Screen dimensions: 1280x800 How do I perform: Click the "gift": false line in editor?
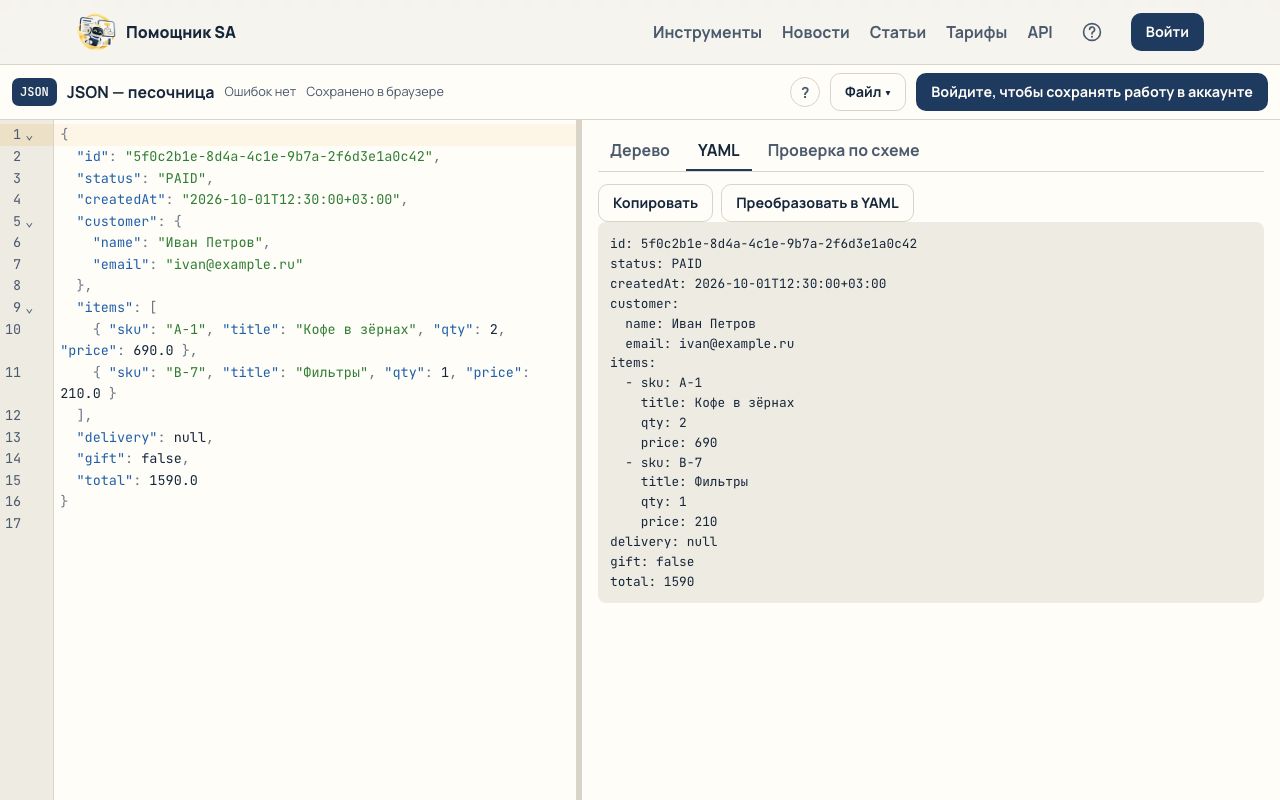tap(315, 458)
